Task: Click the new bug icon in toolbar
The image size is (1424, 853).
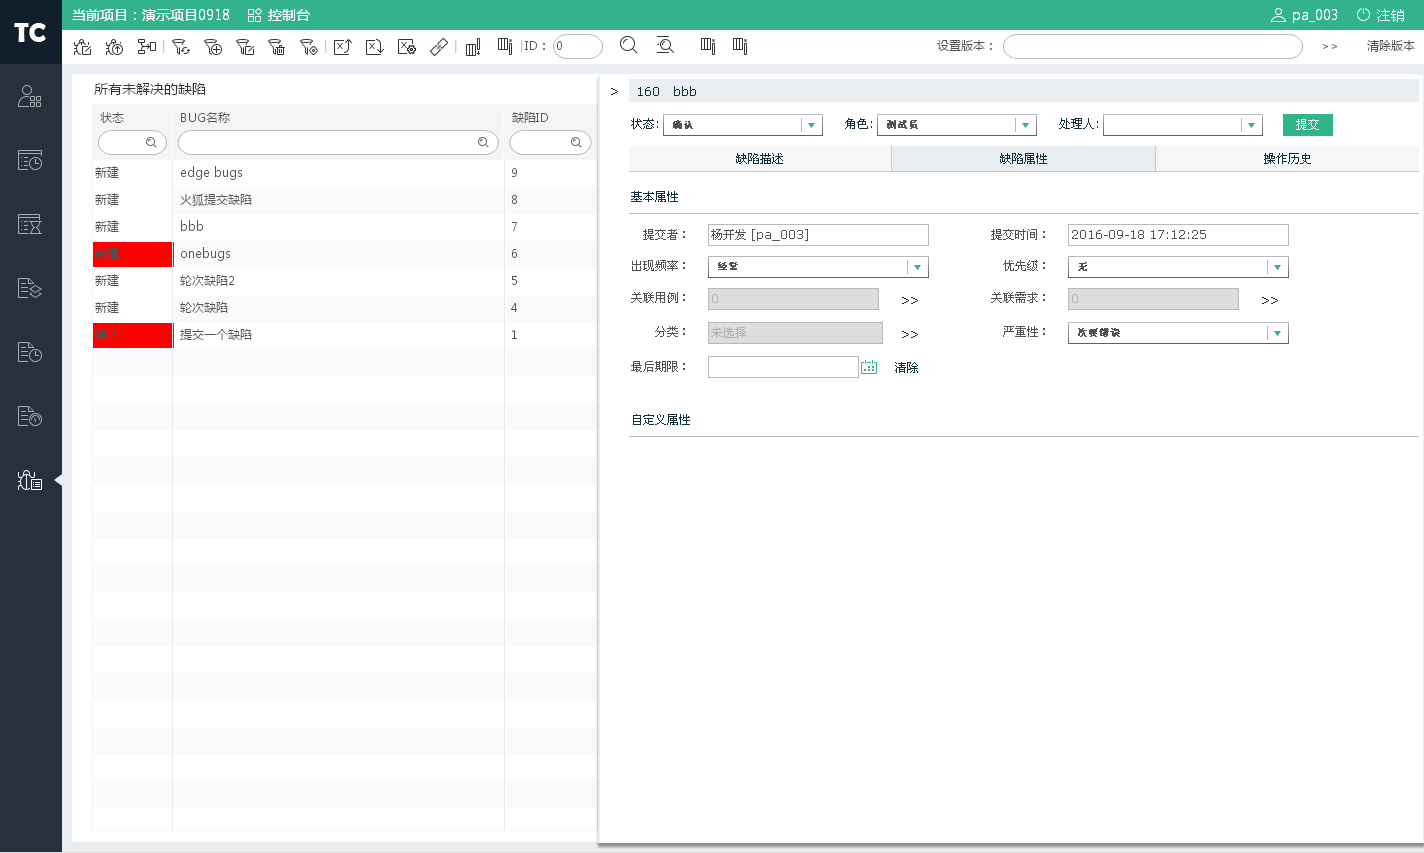Action: [x=83, y=46]
